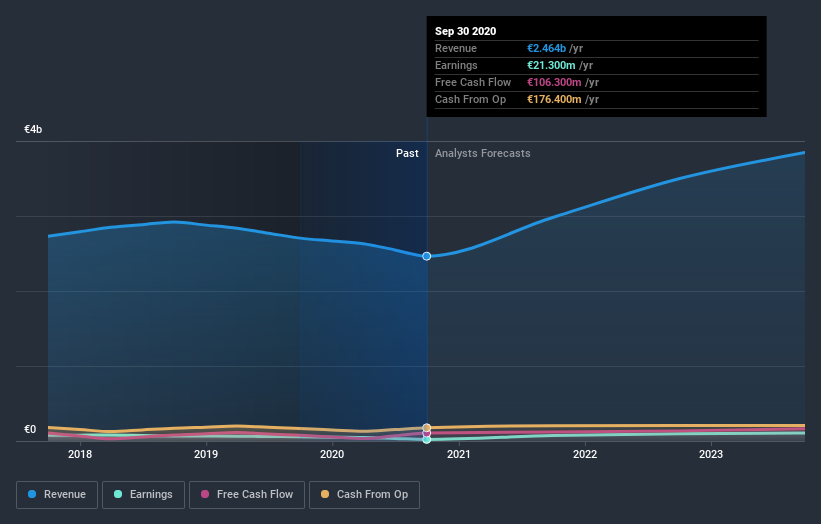Select the 2020 x-axis label

(x=332, y=454)
